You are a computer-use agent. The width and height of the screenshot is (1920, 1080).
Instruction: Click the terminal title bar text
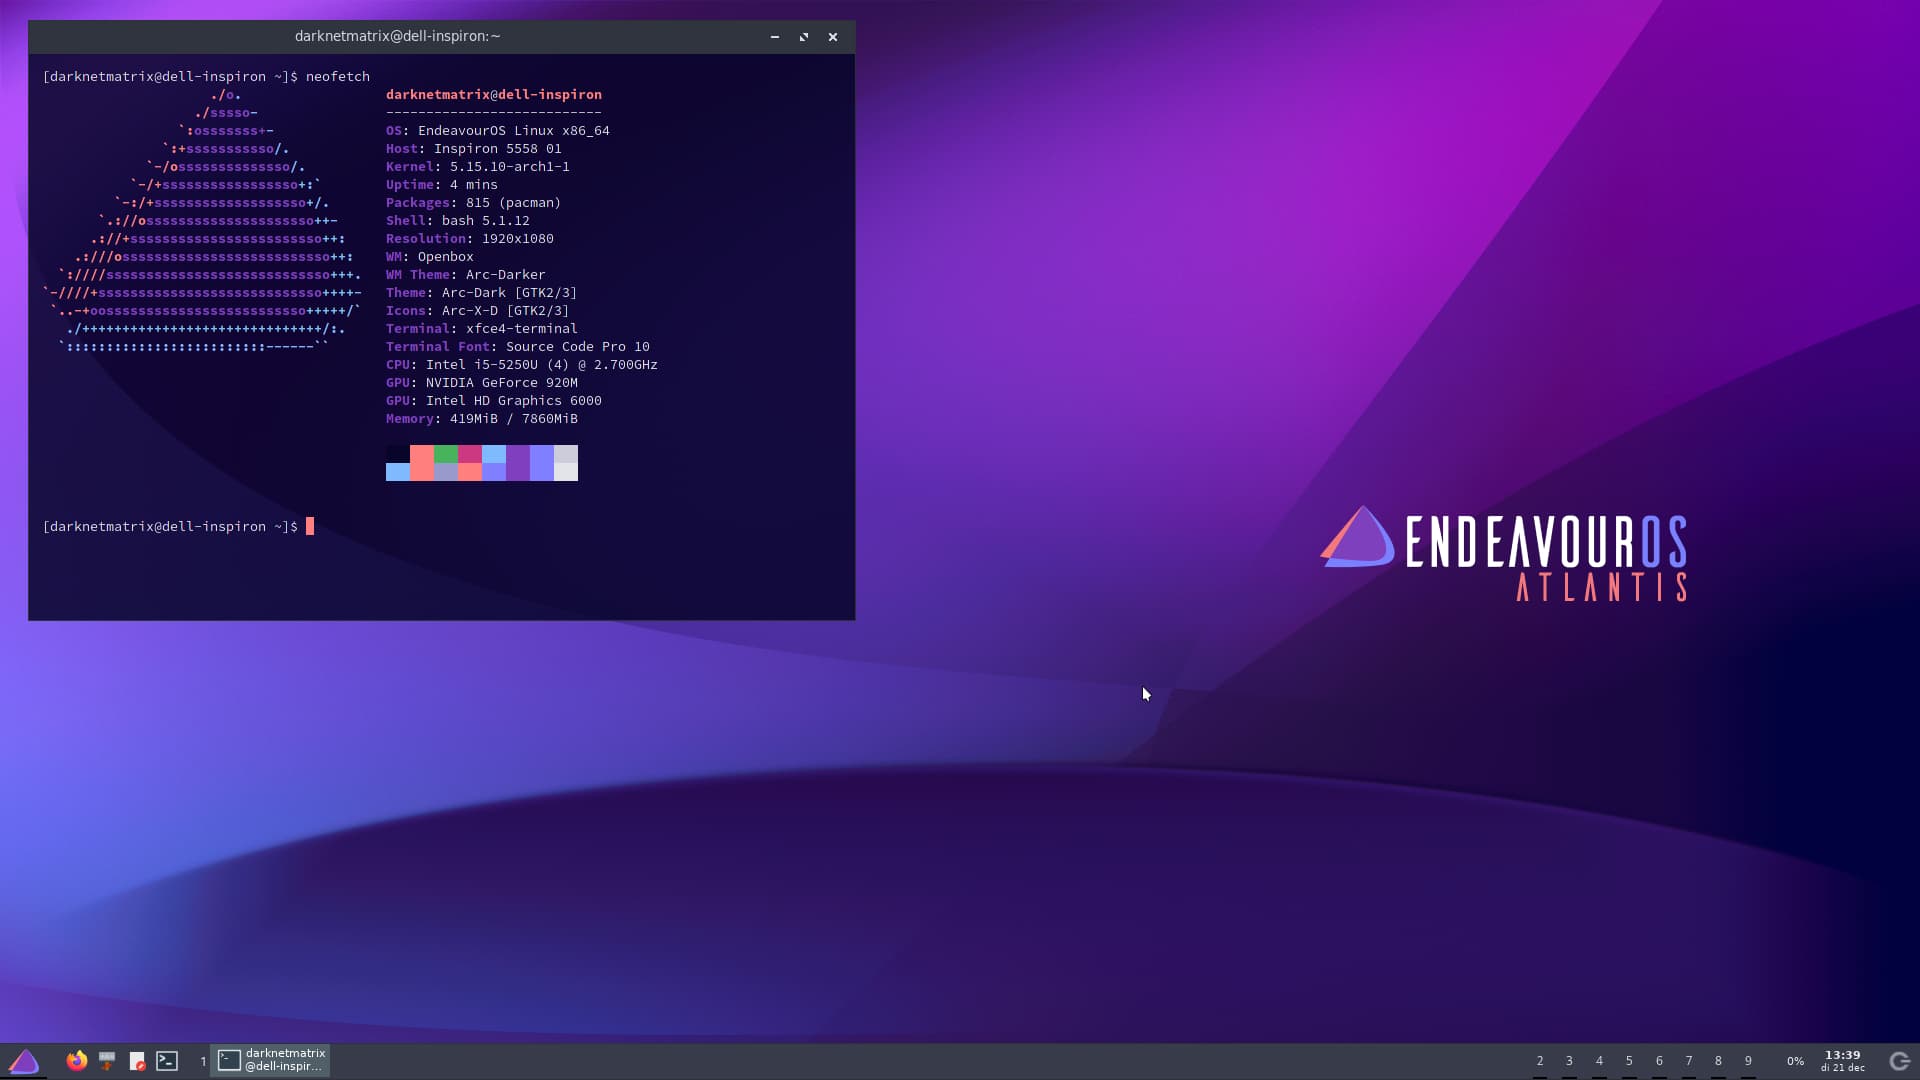pyautogui.click(x=397, y=36)
